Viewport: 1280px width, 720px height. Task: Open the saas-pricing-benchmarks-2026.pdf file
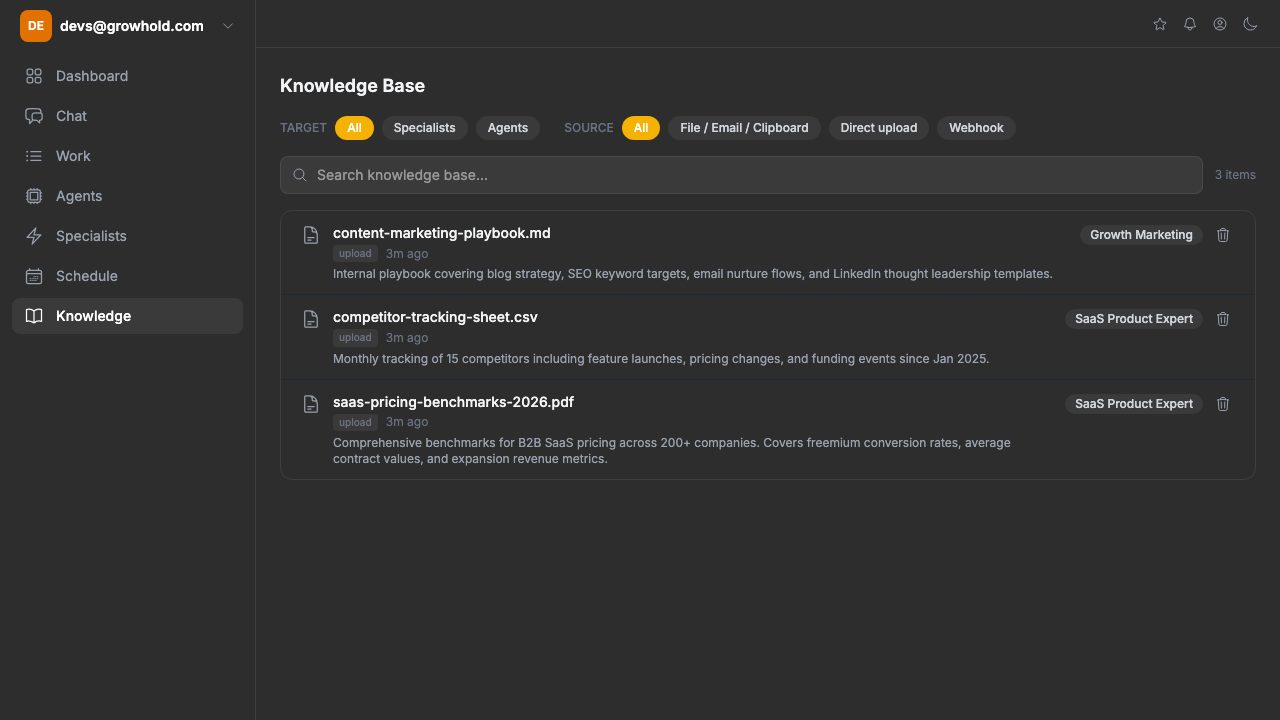click(x=453, y=402)
